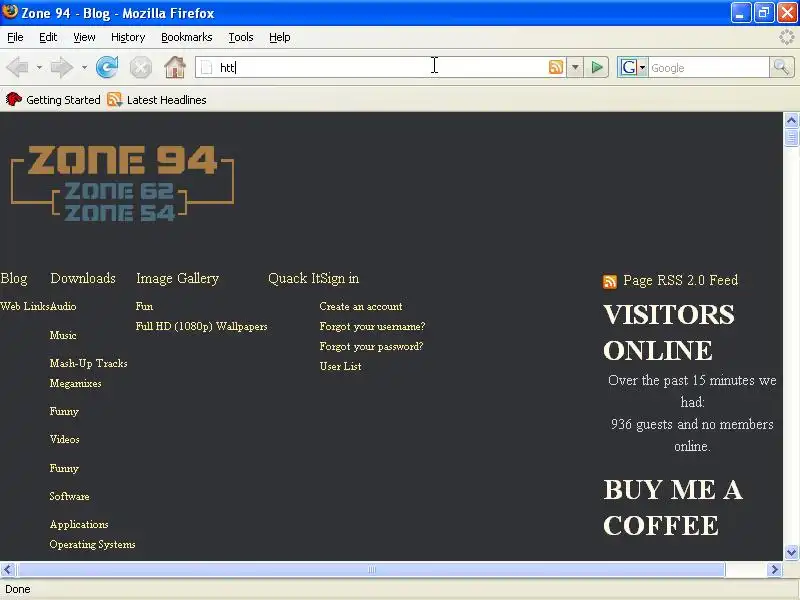Click Forgot your password? link
Viewport: 800px width, 600px height.
371,346
